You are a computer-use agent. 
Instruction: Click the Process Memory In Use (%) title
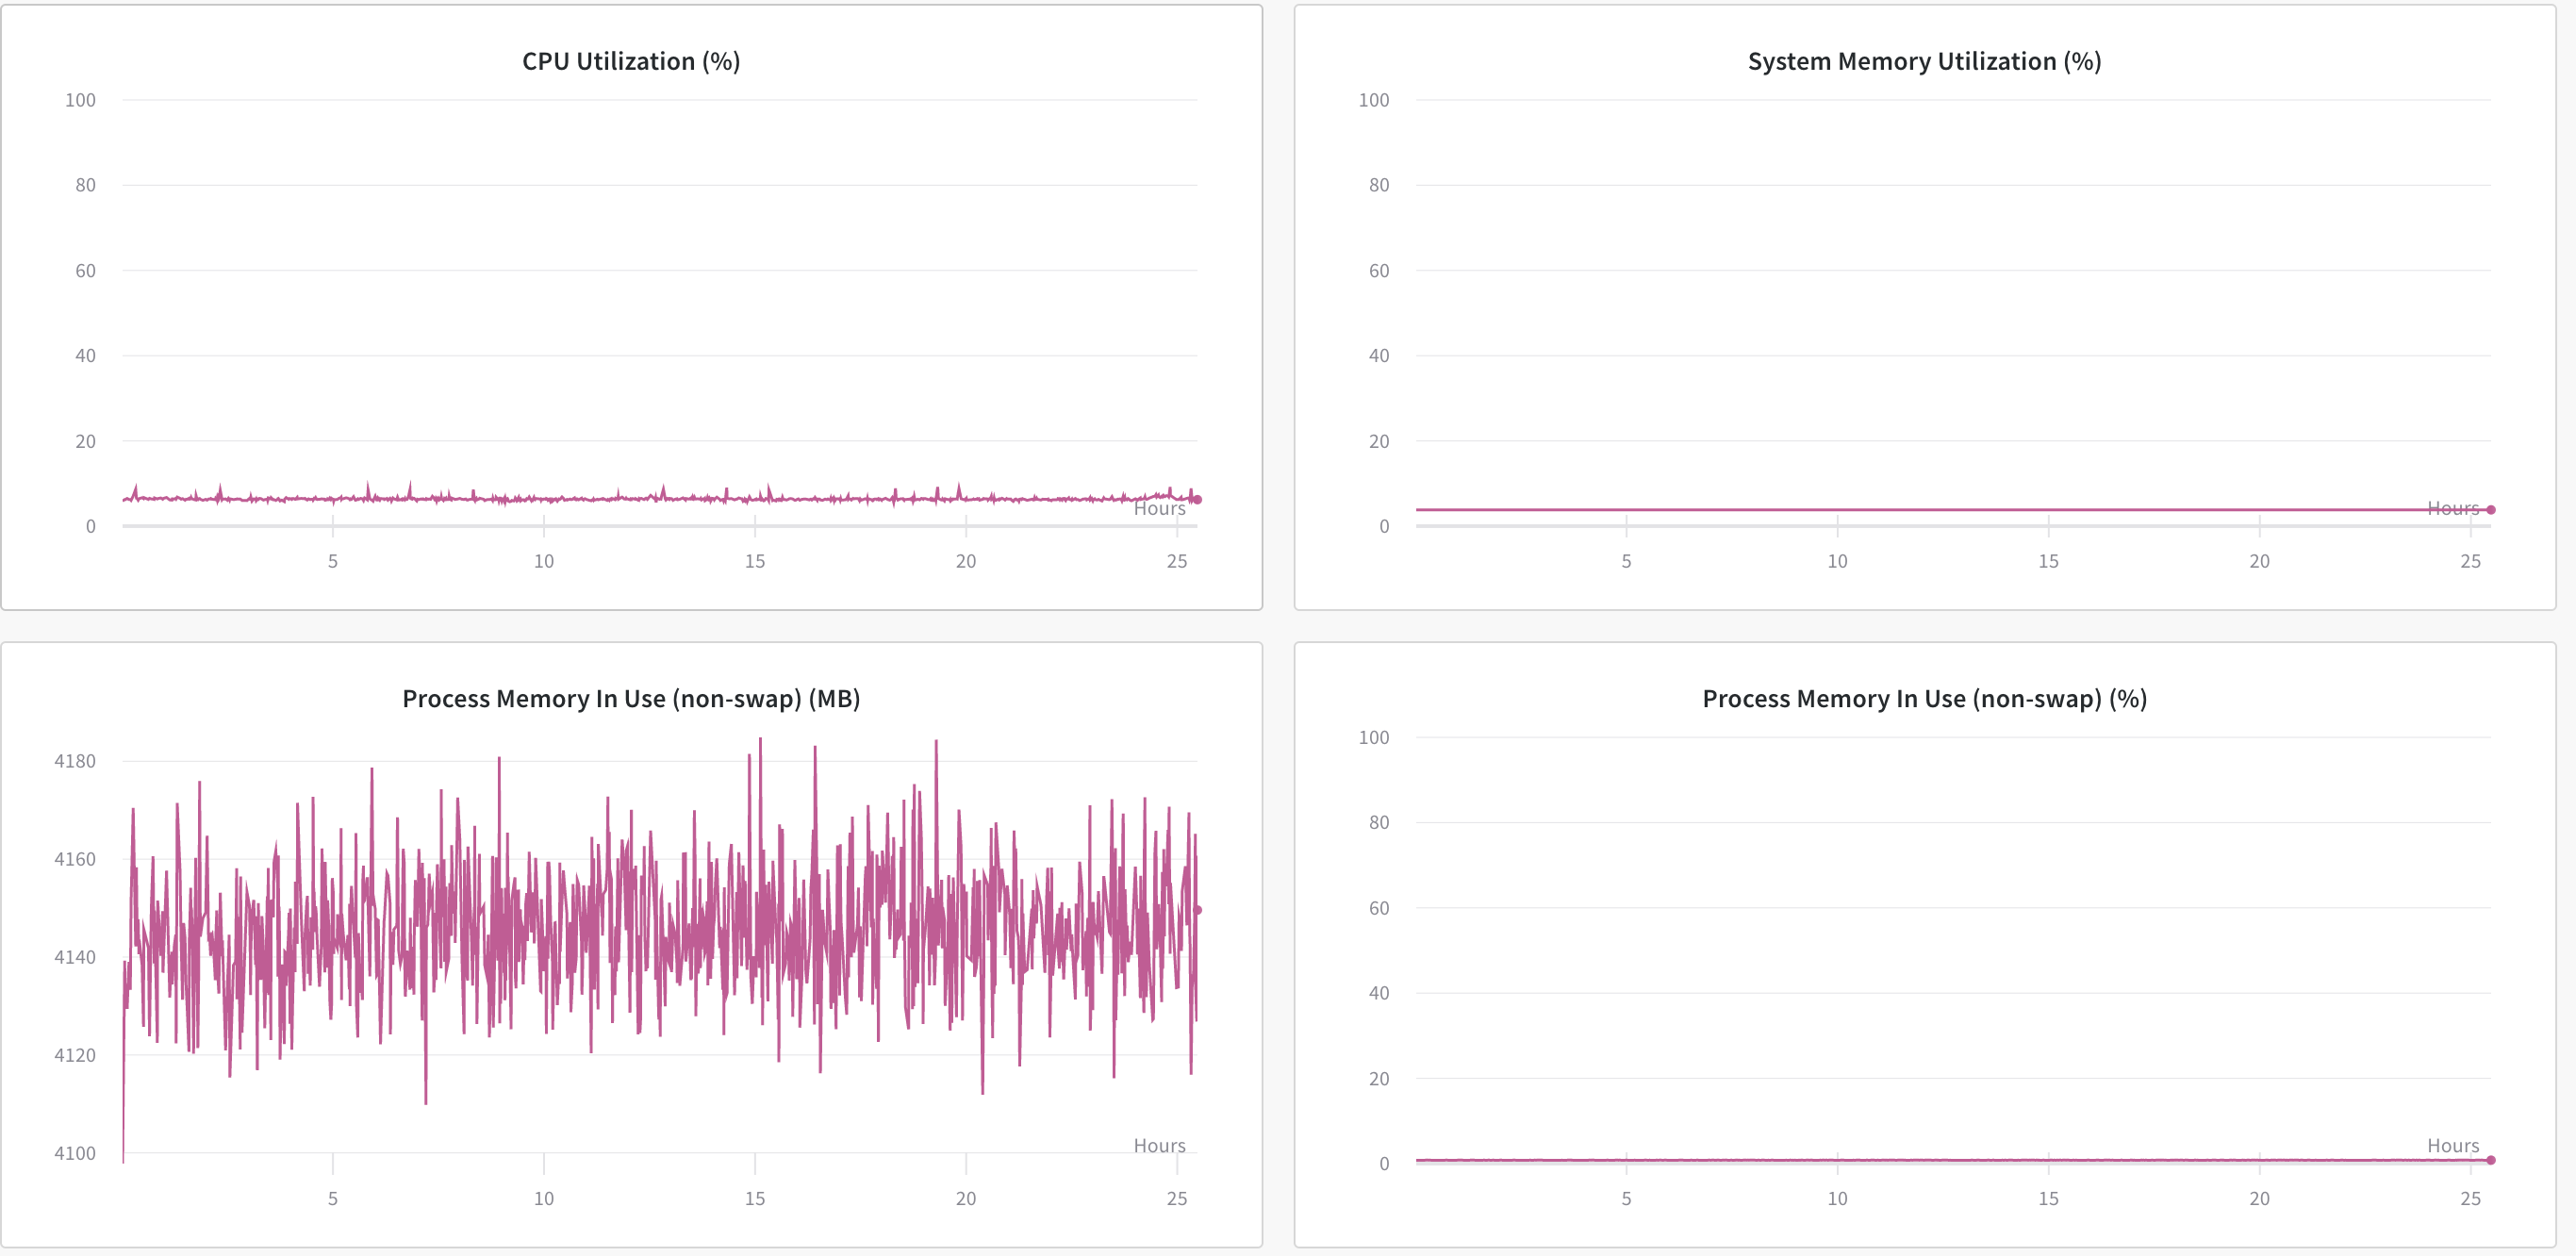point(1924,699)
